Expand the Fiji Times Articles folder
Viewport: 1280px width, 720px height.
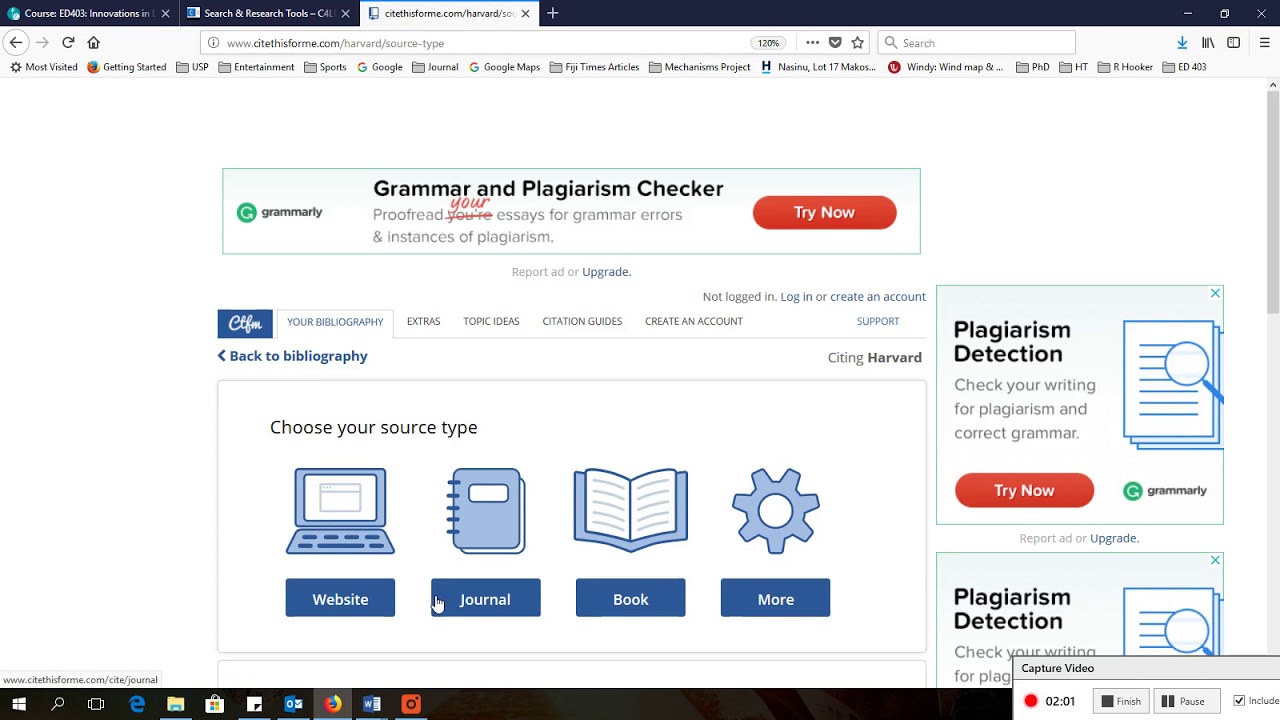[x=594, y=67]
